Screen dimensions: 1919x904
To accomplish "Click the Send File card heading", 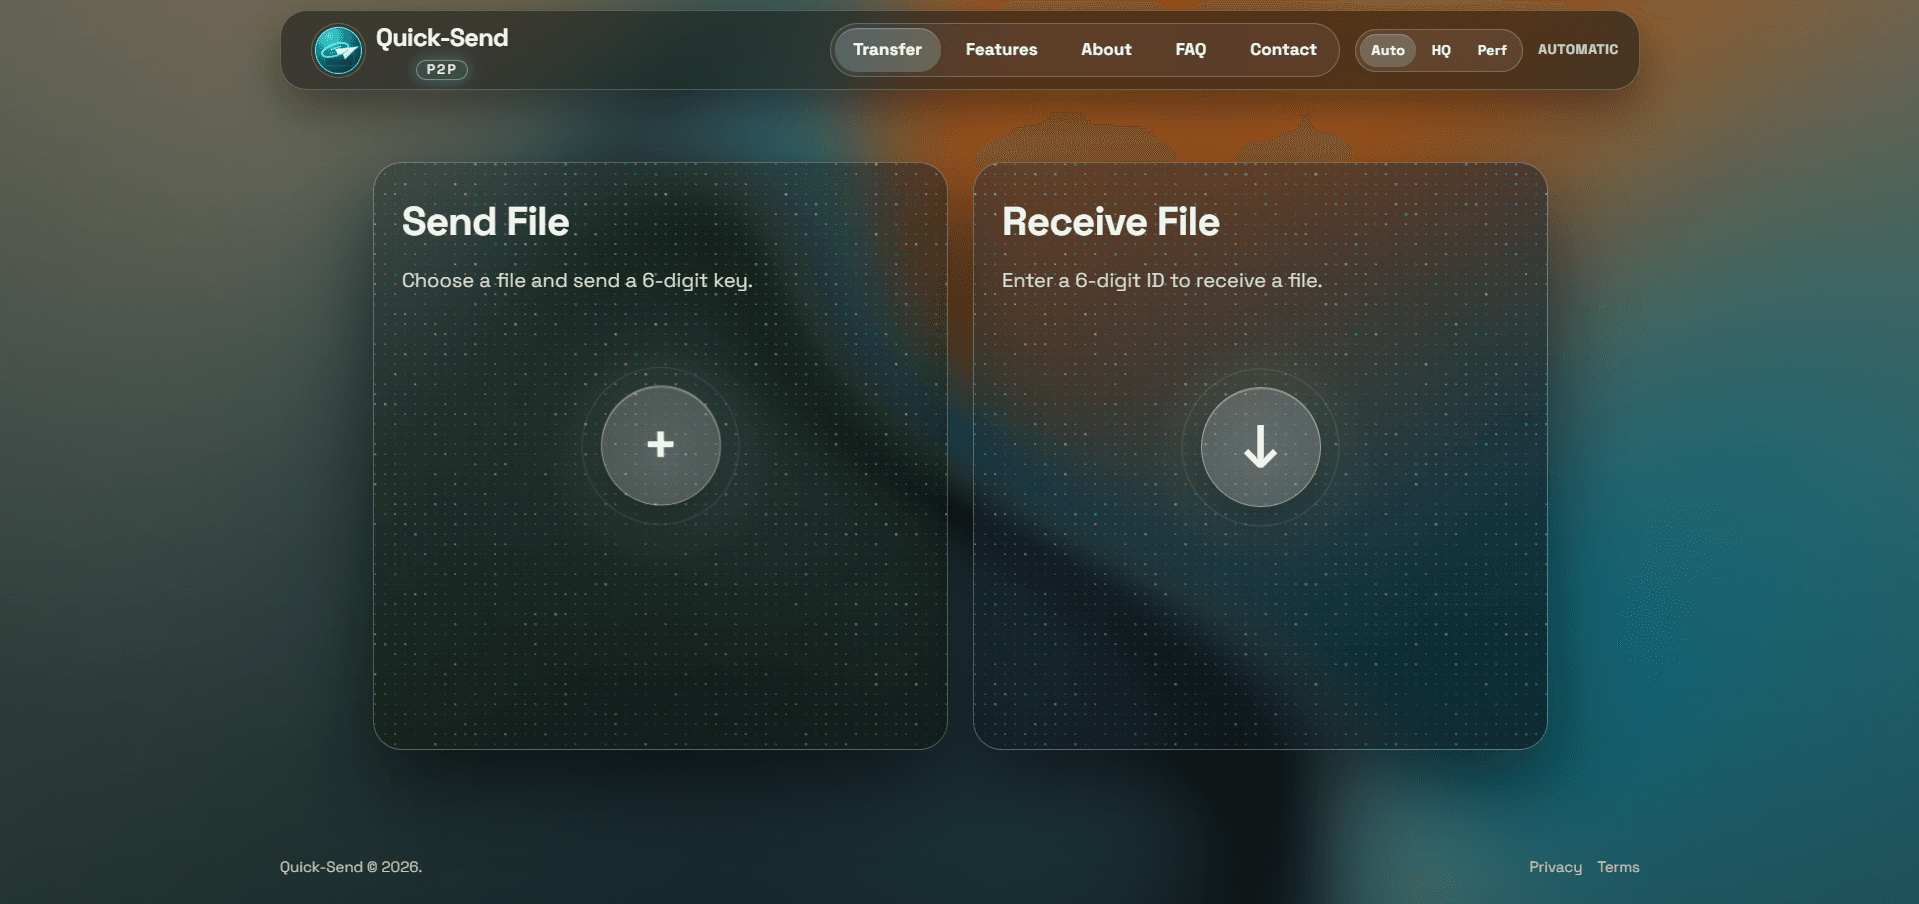I will (x=485, y=222).
